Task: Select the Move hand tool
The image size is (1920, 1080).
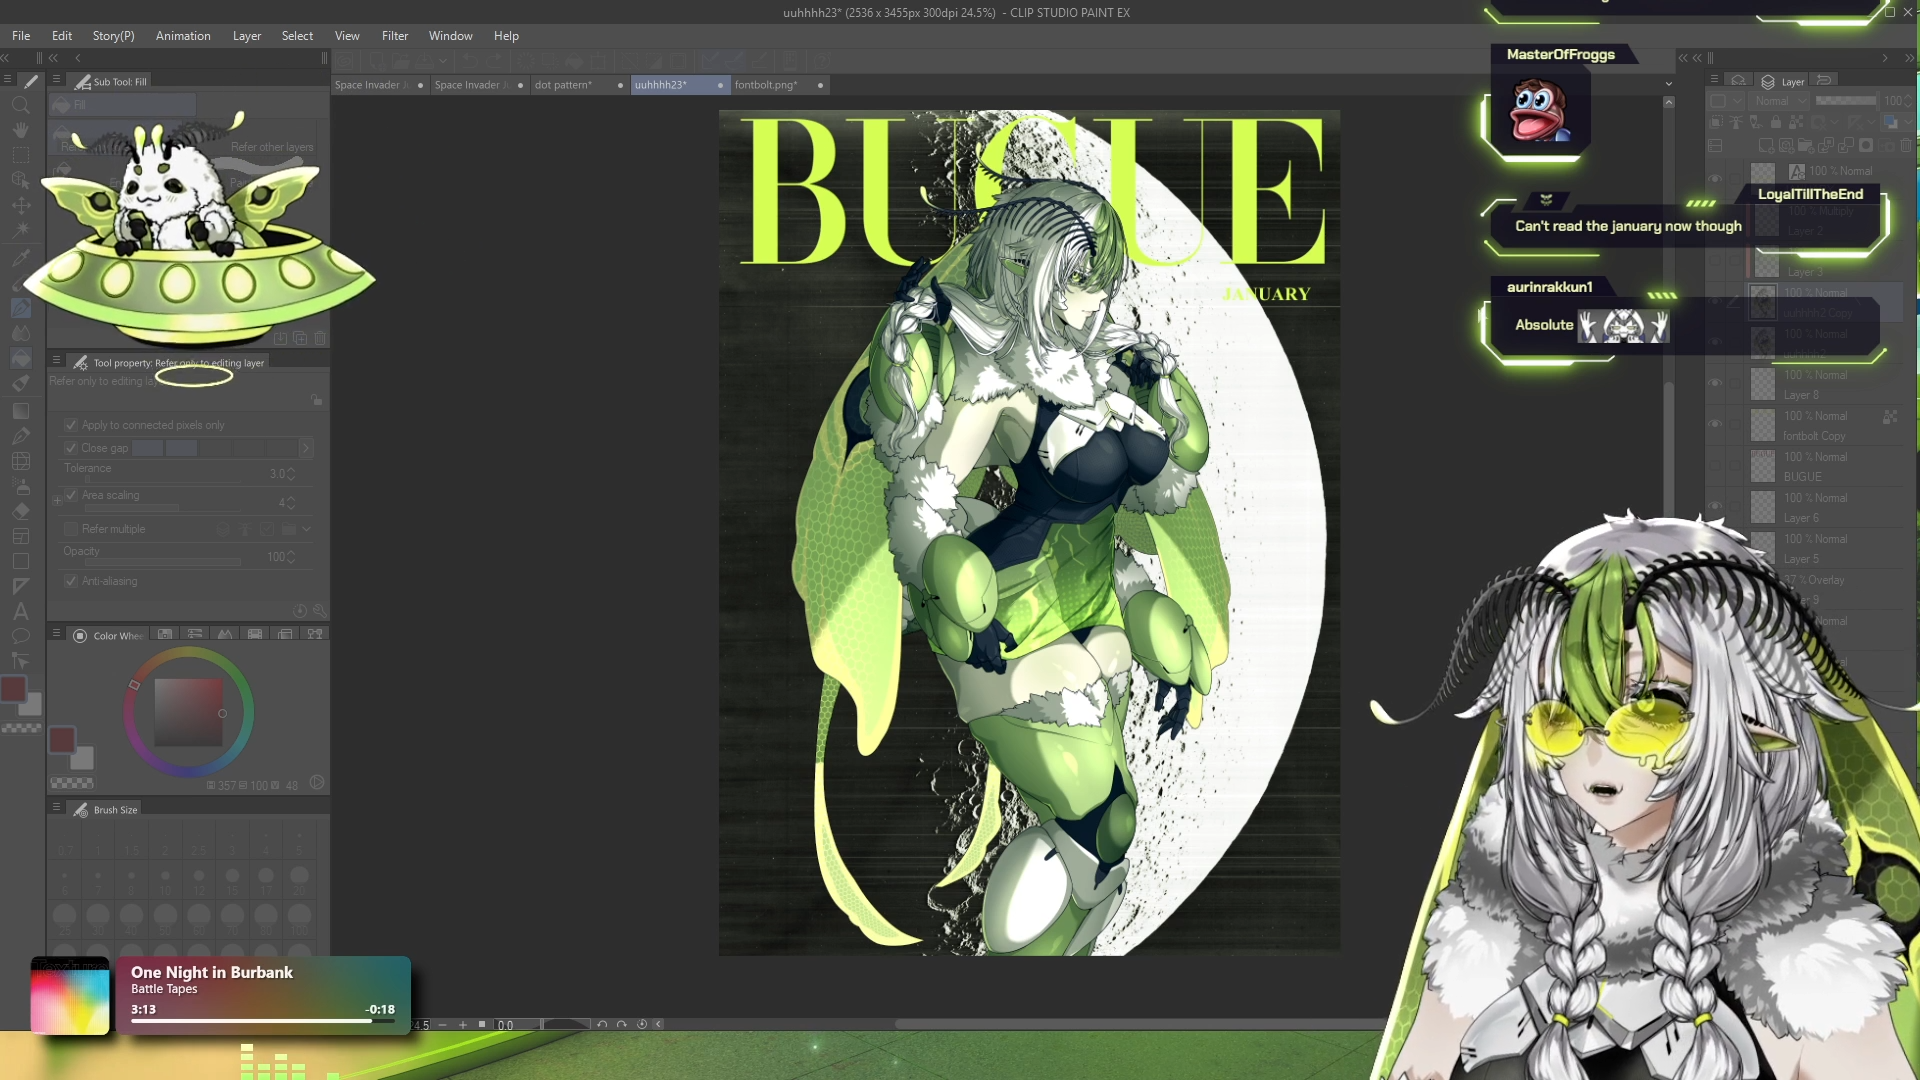Action: 20,130
